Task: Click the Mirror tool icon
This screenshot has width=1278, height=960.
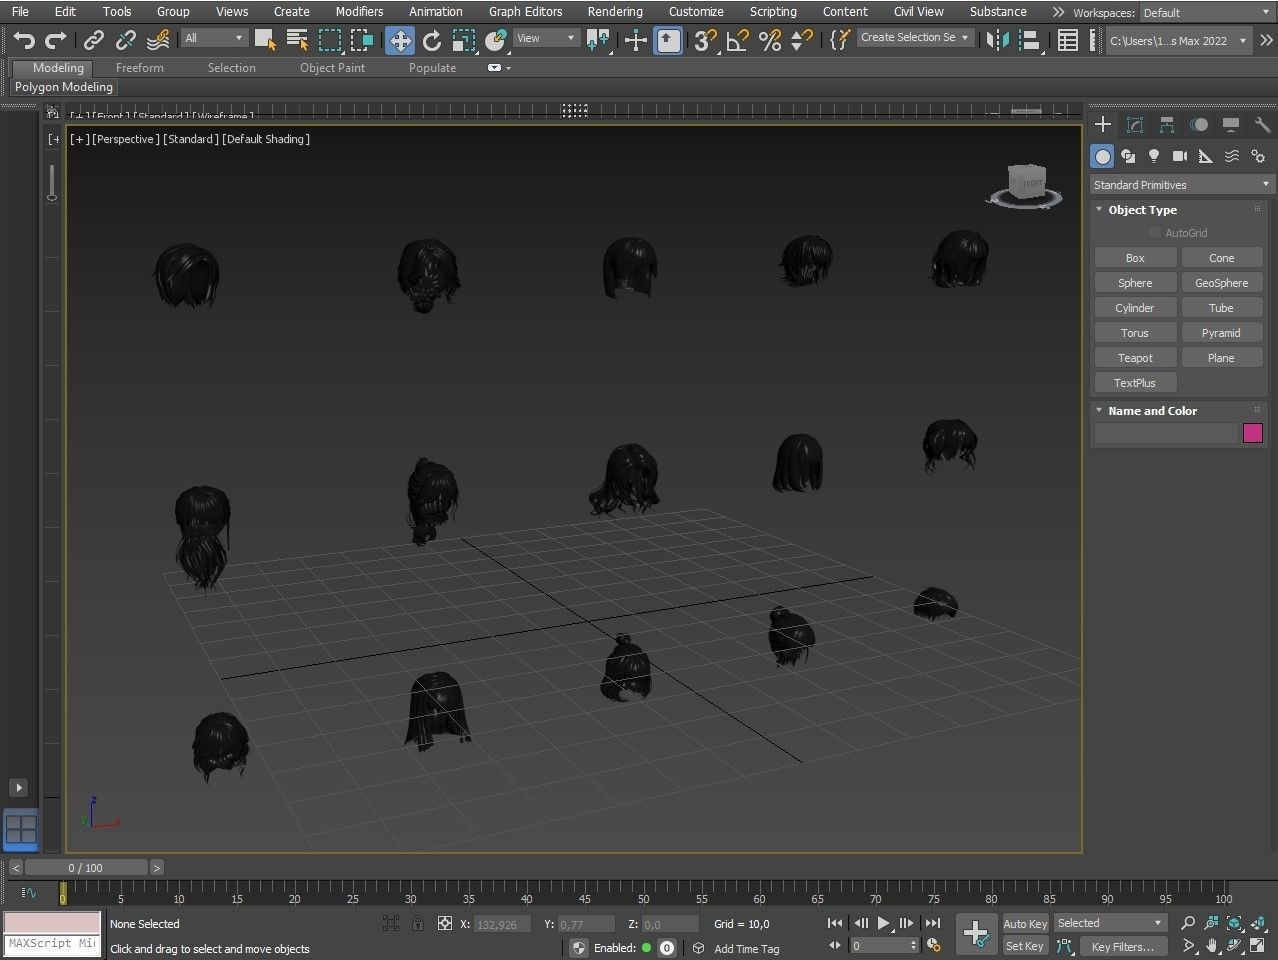Action: pyautogui.click(x=997, y=40)
